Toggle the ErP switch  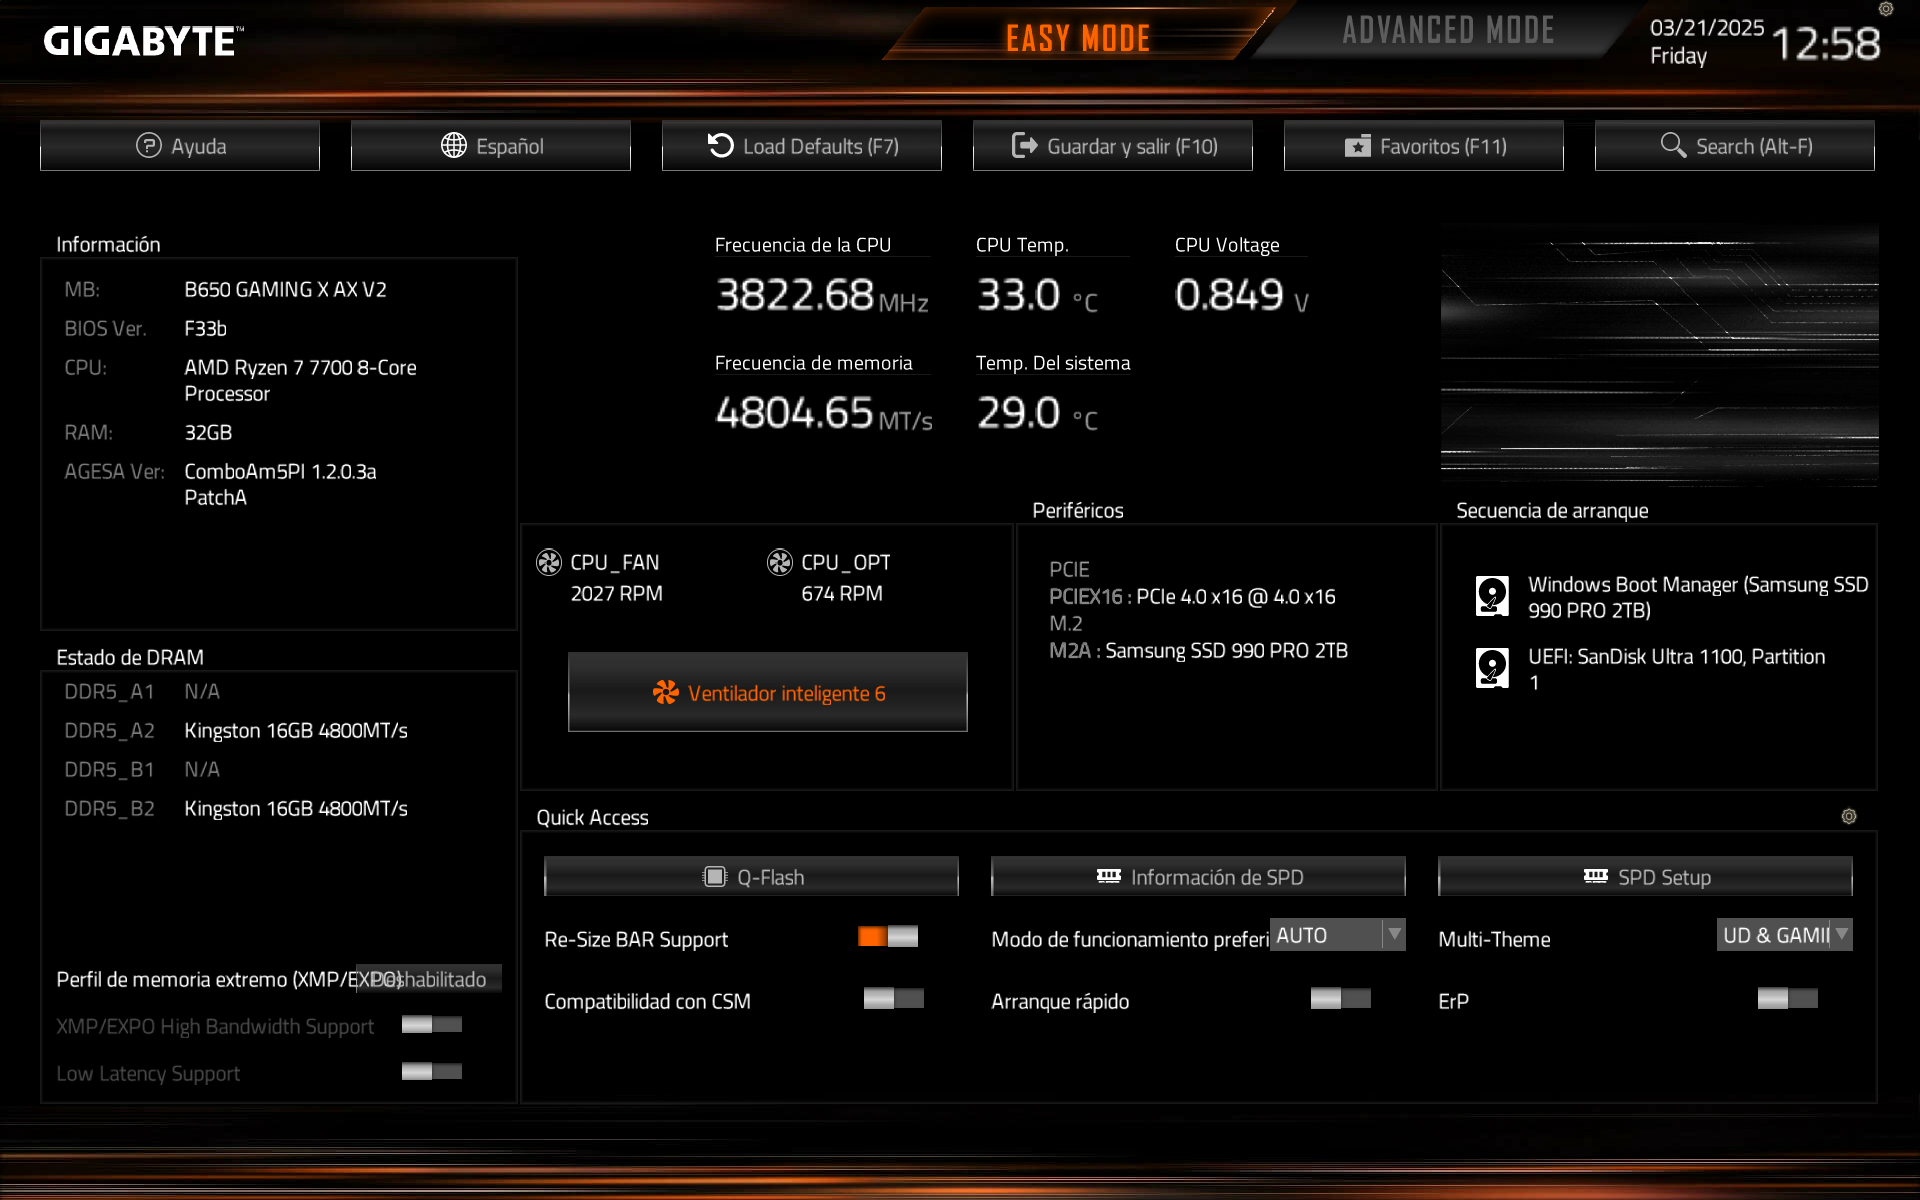[1788, 998]
